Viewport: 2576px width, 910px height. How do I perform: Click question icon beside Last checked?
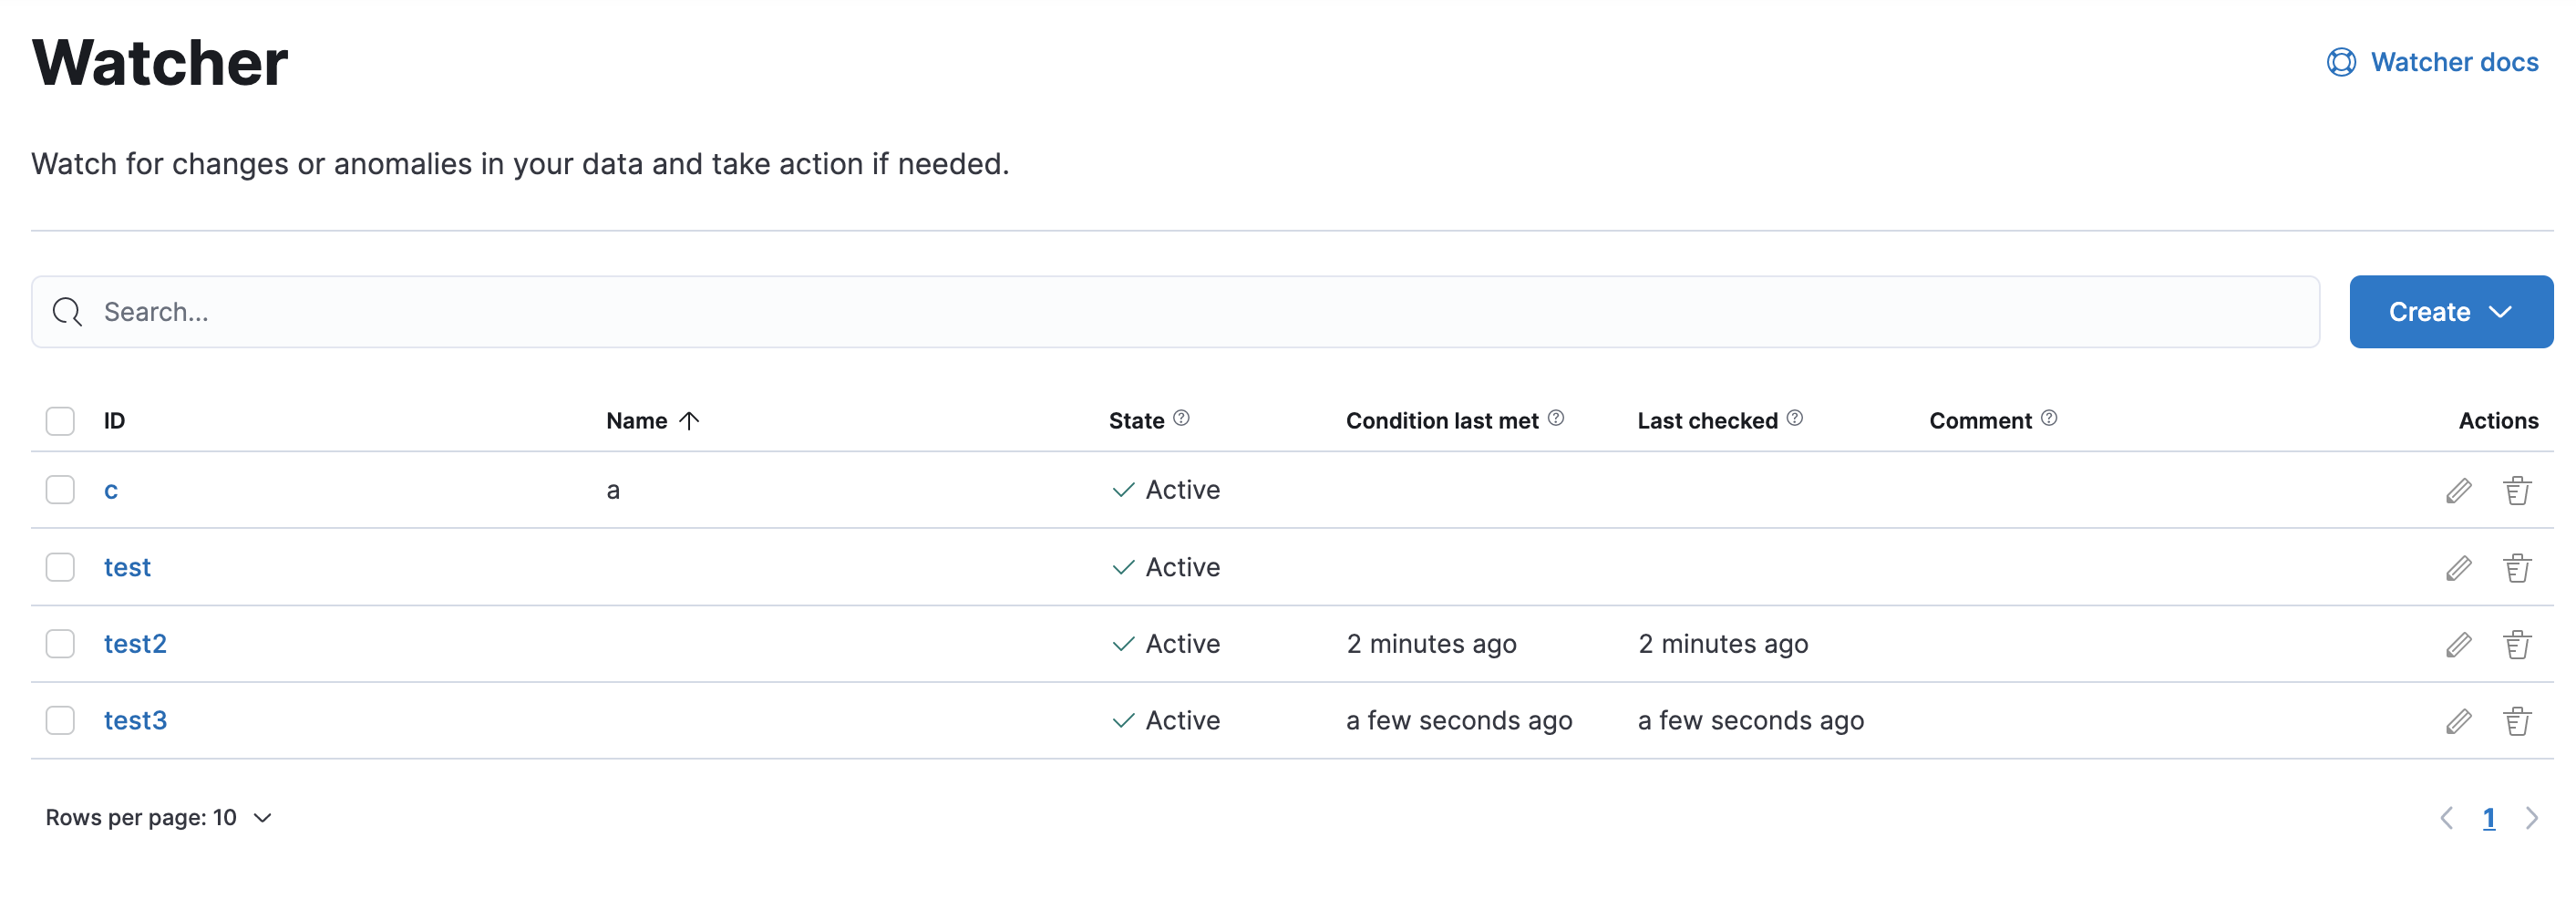(x=1794, y=419)
